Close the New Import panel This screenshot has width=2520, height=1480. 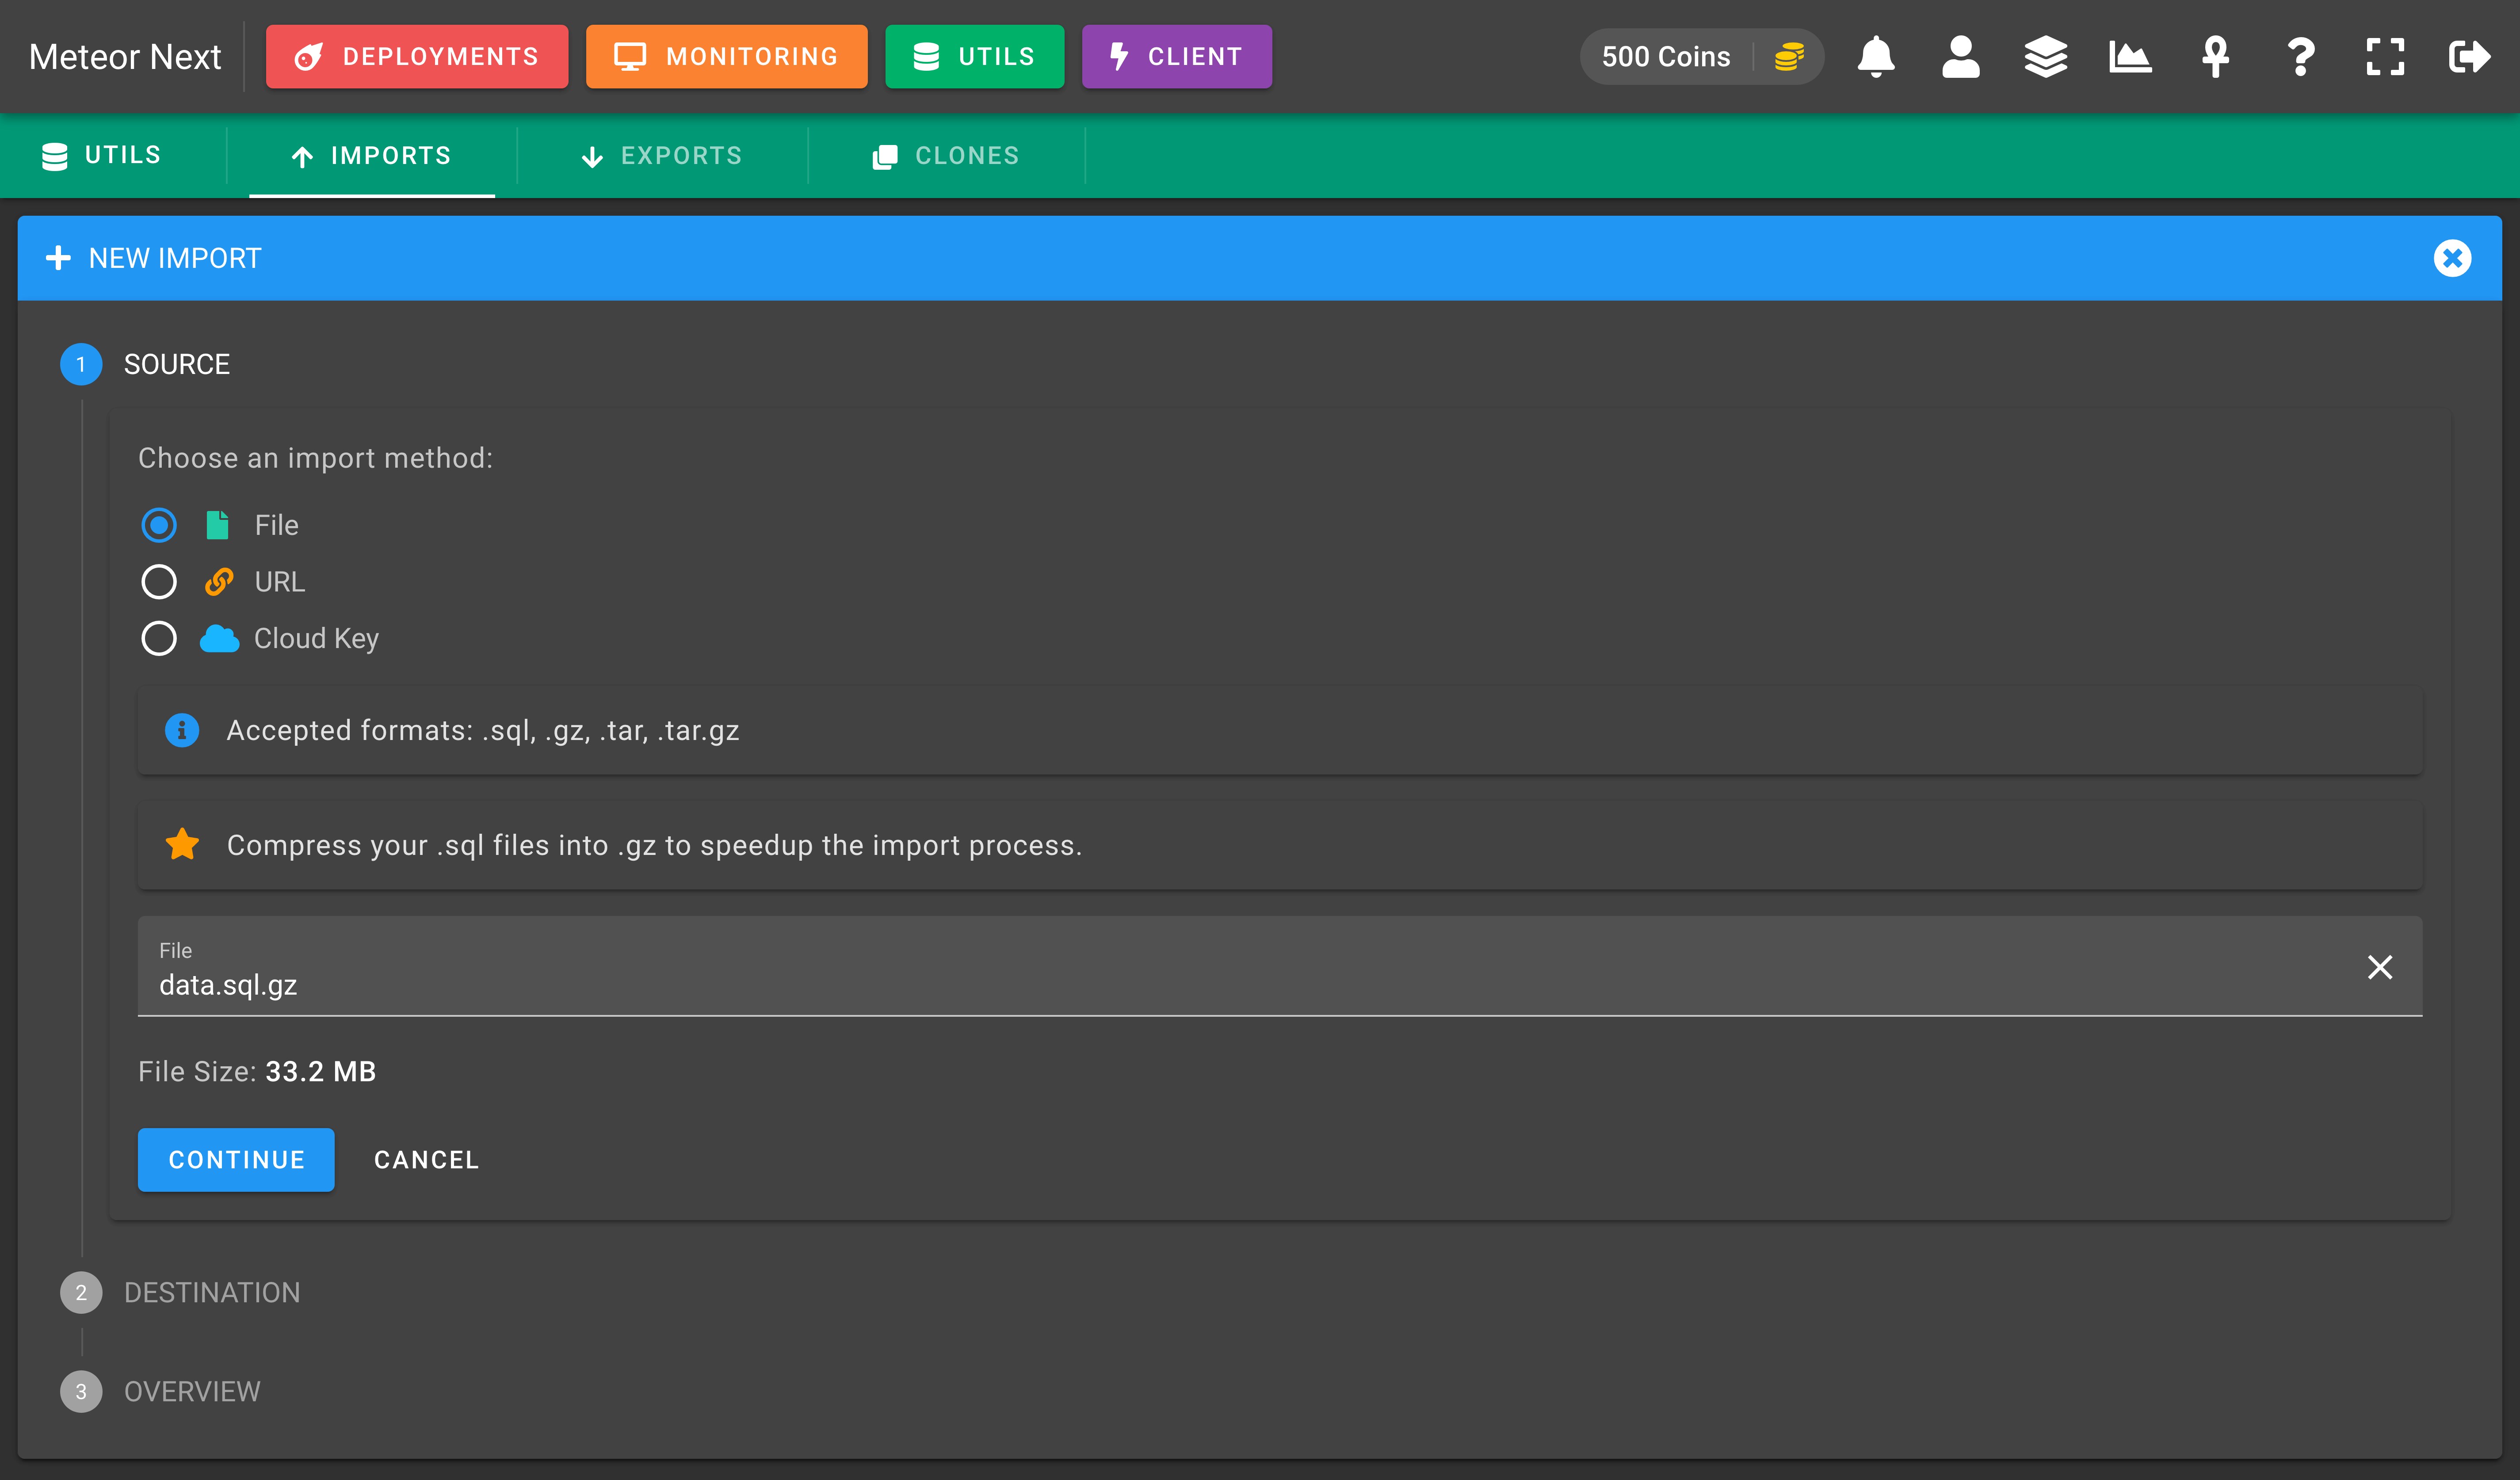(x=2452, y=258)
